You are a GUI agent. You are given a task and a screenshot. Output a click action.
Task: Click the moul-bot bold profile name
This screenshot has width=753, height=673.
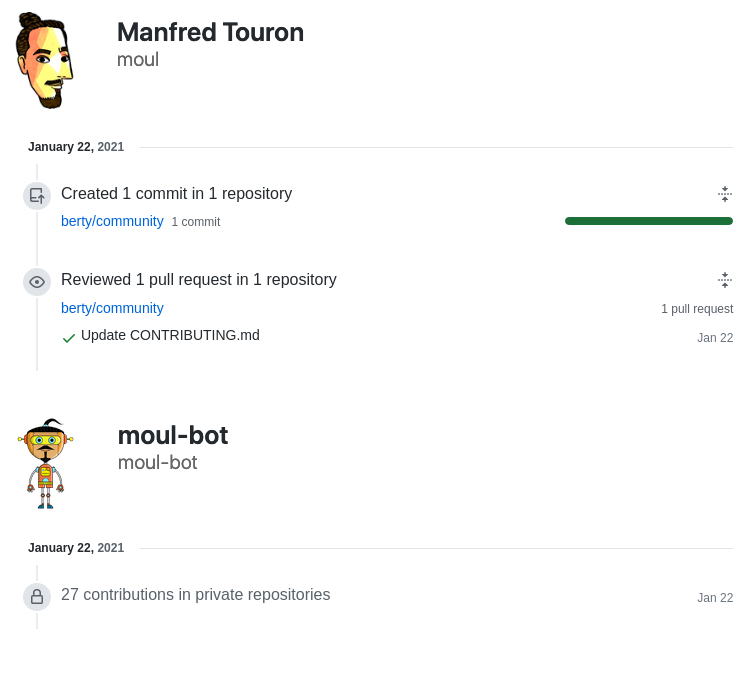(173, 435)
